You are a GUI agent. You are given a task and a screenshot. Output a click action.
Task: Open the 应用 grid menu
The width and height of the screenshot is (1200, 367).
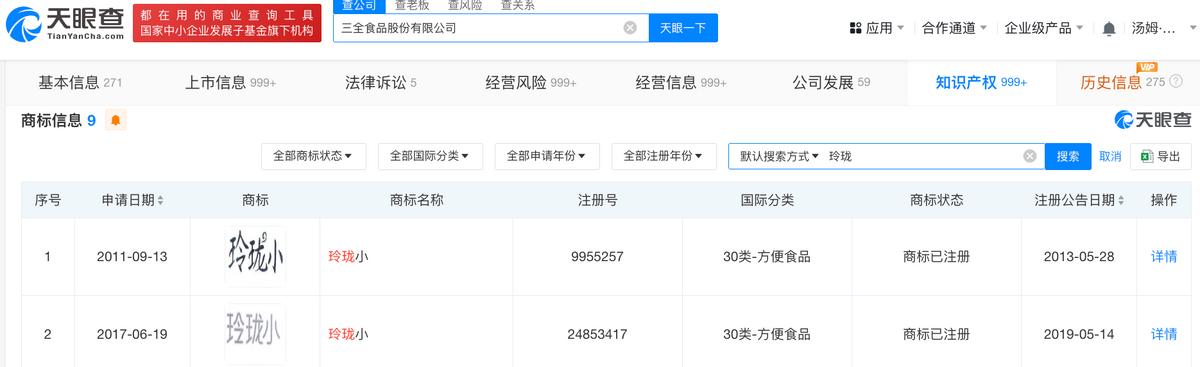pos(877,28)
